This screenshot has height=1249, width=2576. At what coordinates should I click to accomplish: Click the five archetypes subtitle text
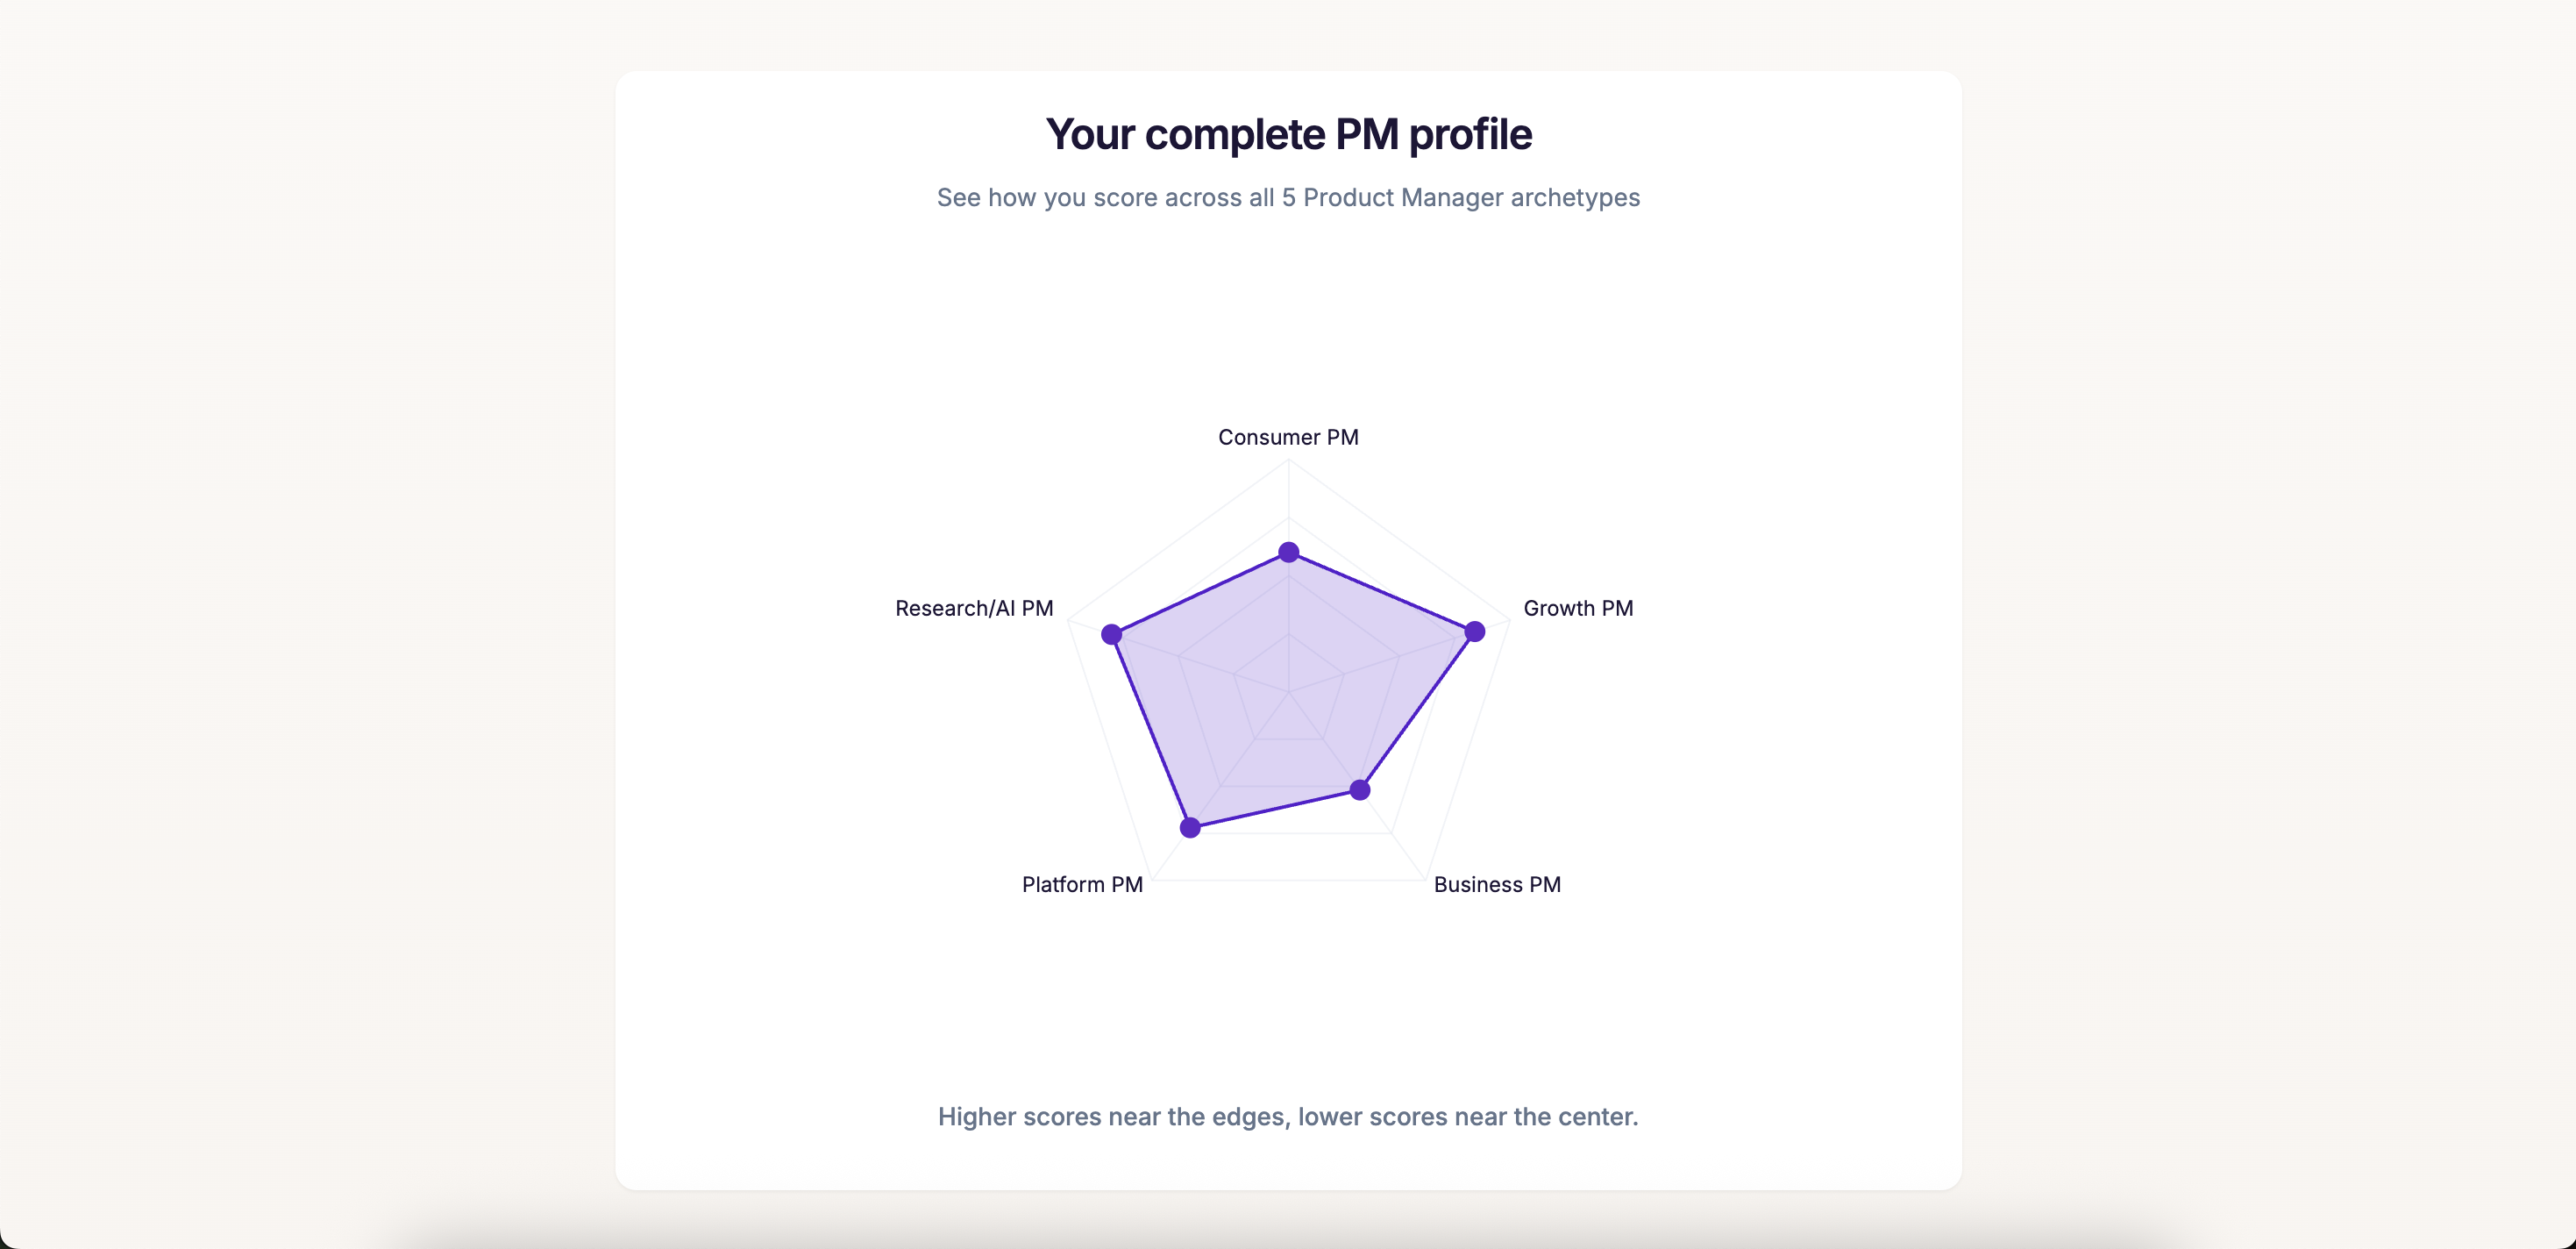pos(1288,197)
